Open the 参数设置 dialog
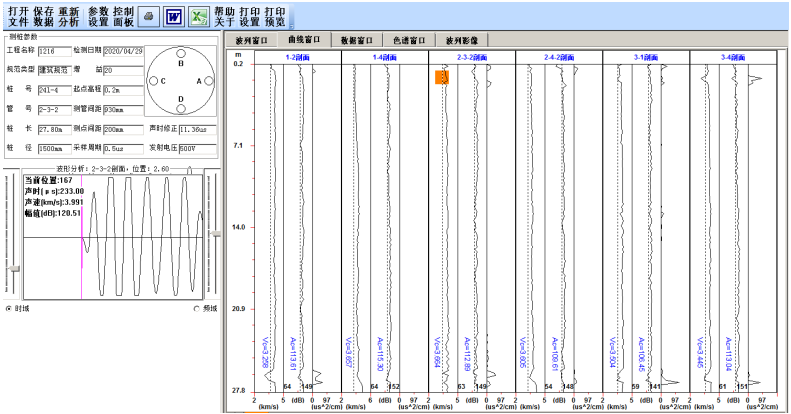 coord(98,17)
